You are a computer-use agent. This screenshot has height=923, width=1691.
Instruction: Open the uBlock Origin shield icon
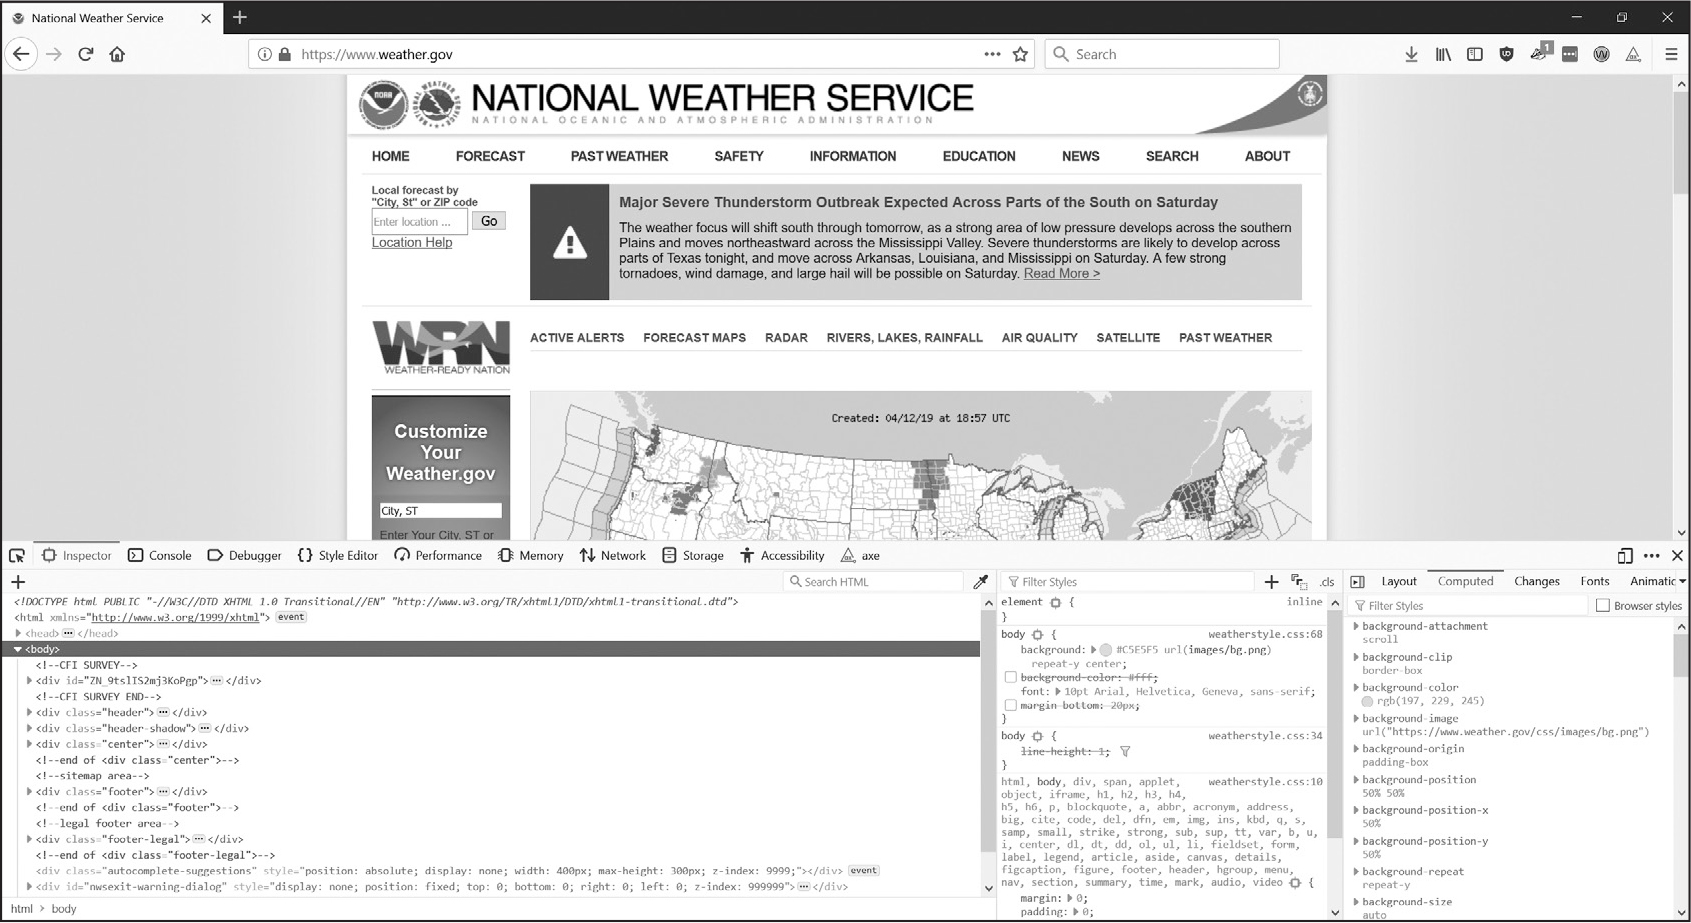pyautogui.click(x=1507, y=54)
